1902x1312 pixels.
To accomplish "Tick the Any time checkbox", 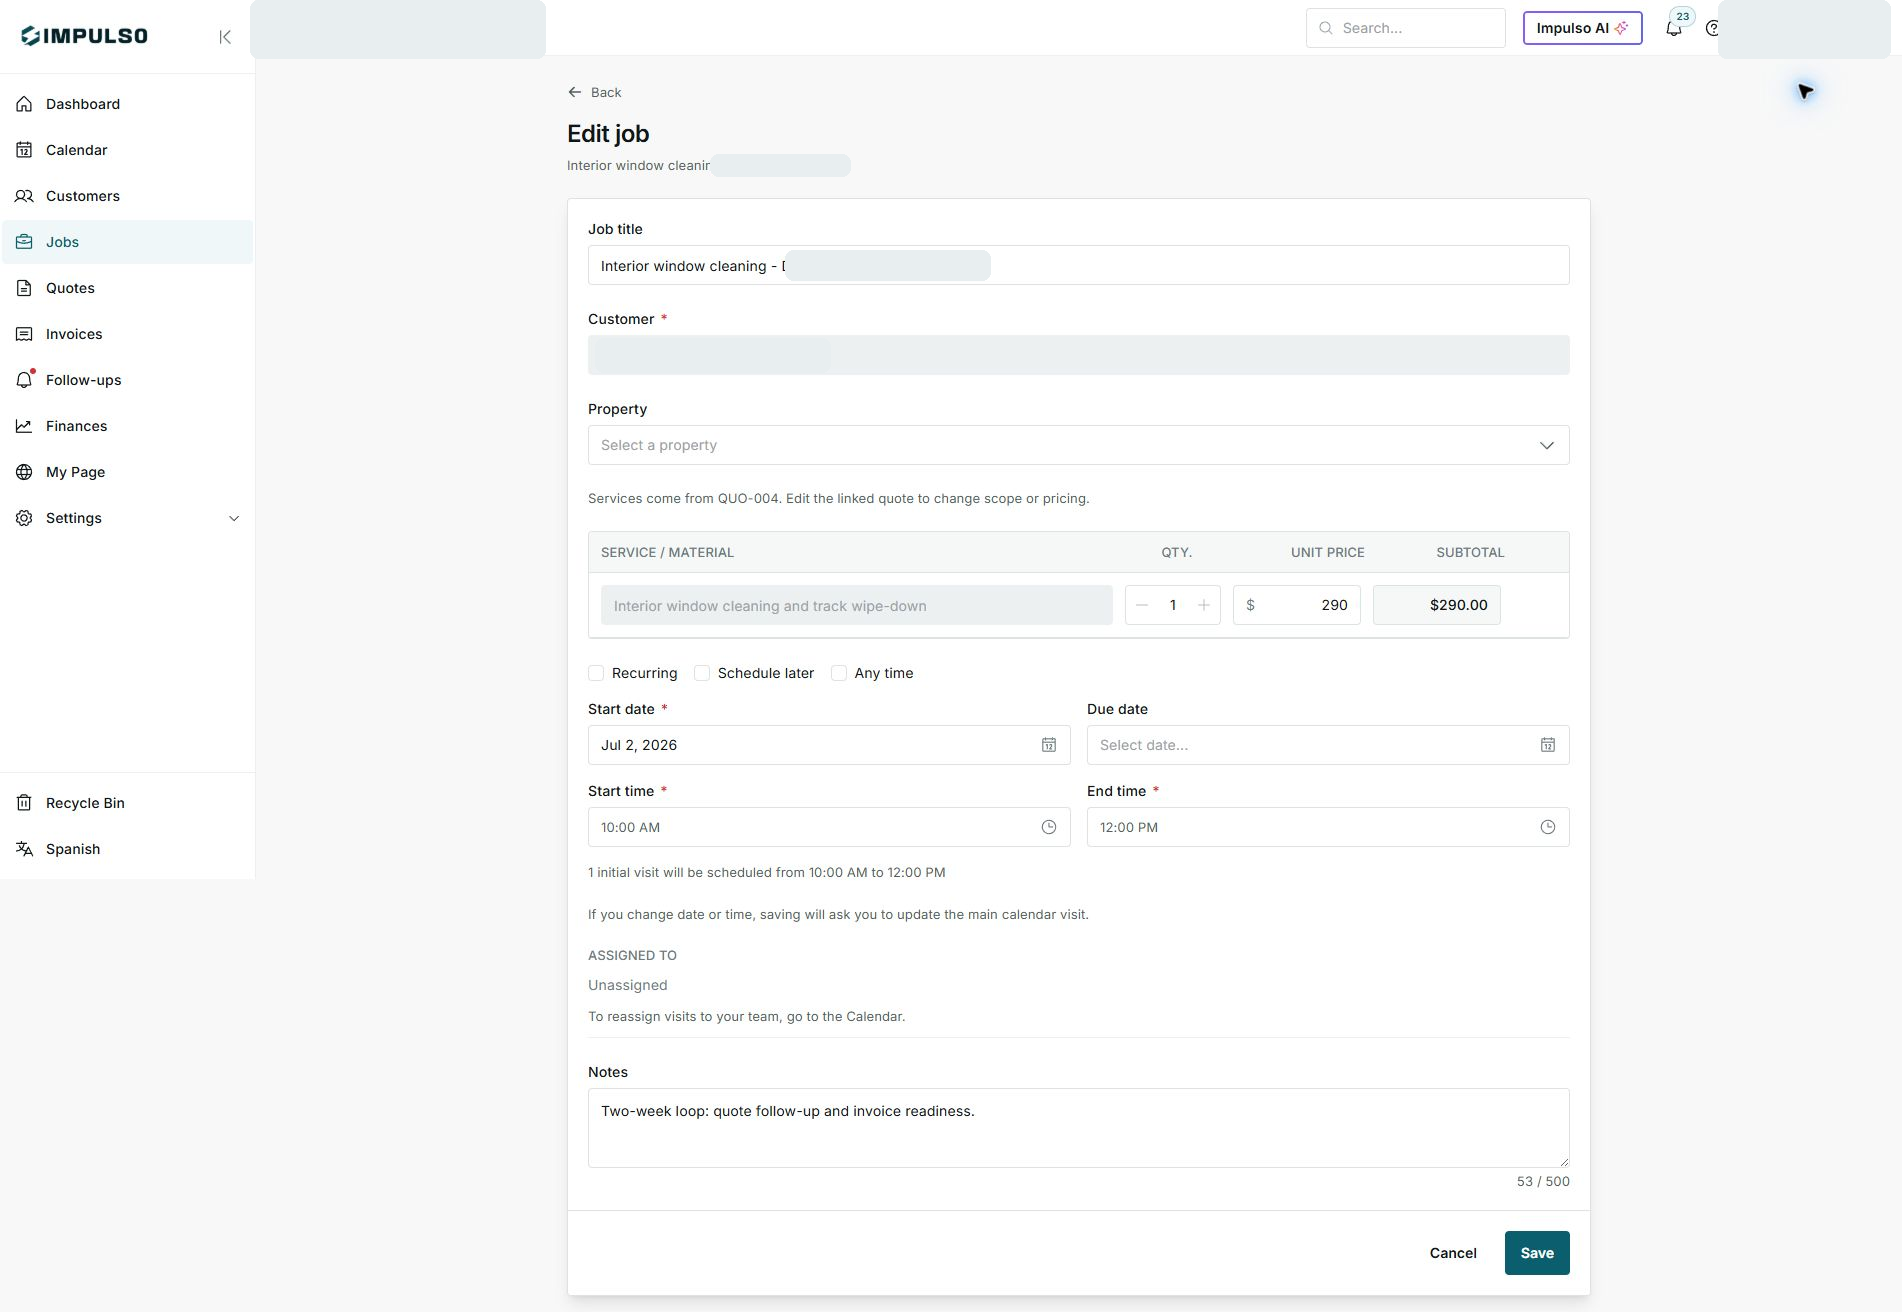I will pos(839,673).
